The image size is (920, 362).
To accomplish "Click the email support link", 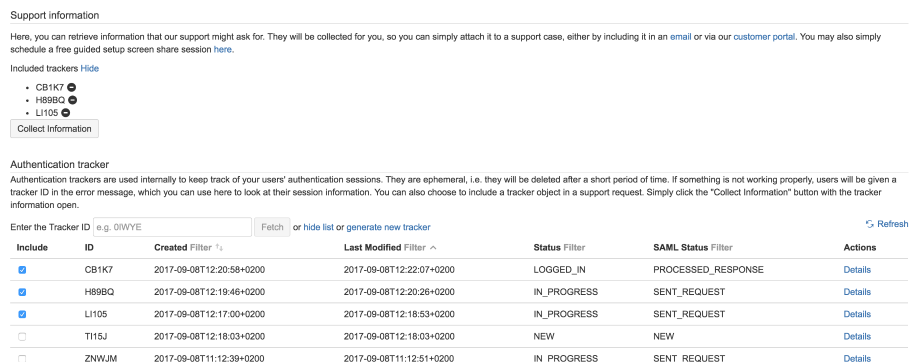I will (681, 36).
